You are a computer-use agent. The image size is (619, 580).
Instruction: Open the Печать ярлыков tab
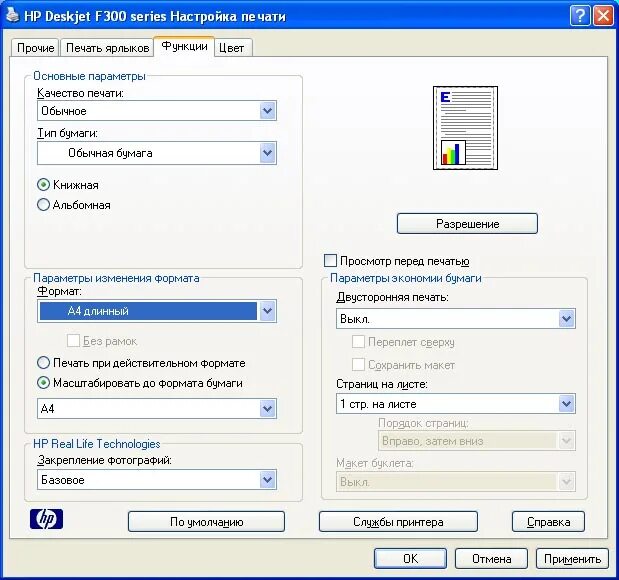(107, 48)
